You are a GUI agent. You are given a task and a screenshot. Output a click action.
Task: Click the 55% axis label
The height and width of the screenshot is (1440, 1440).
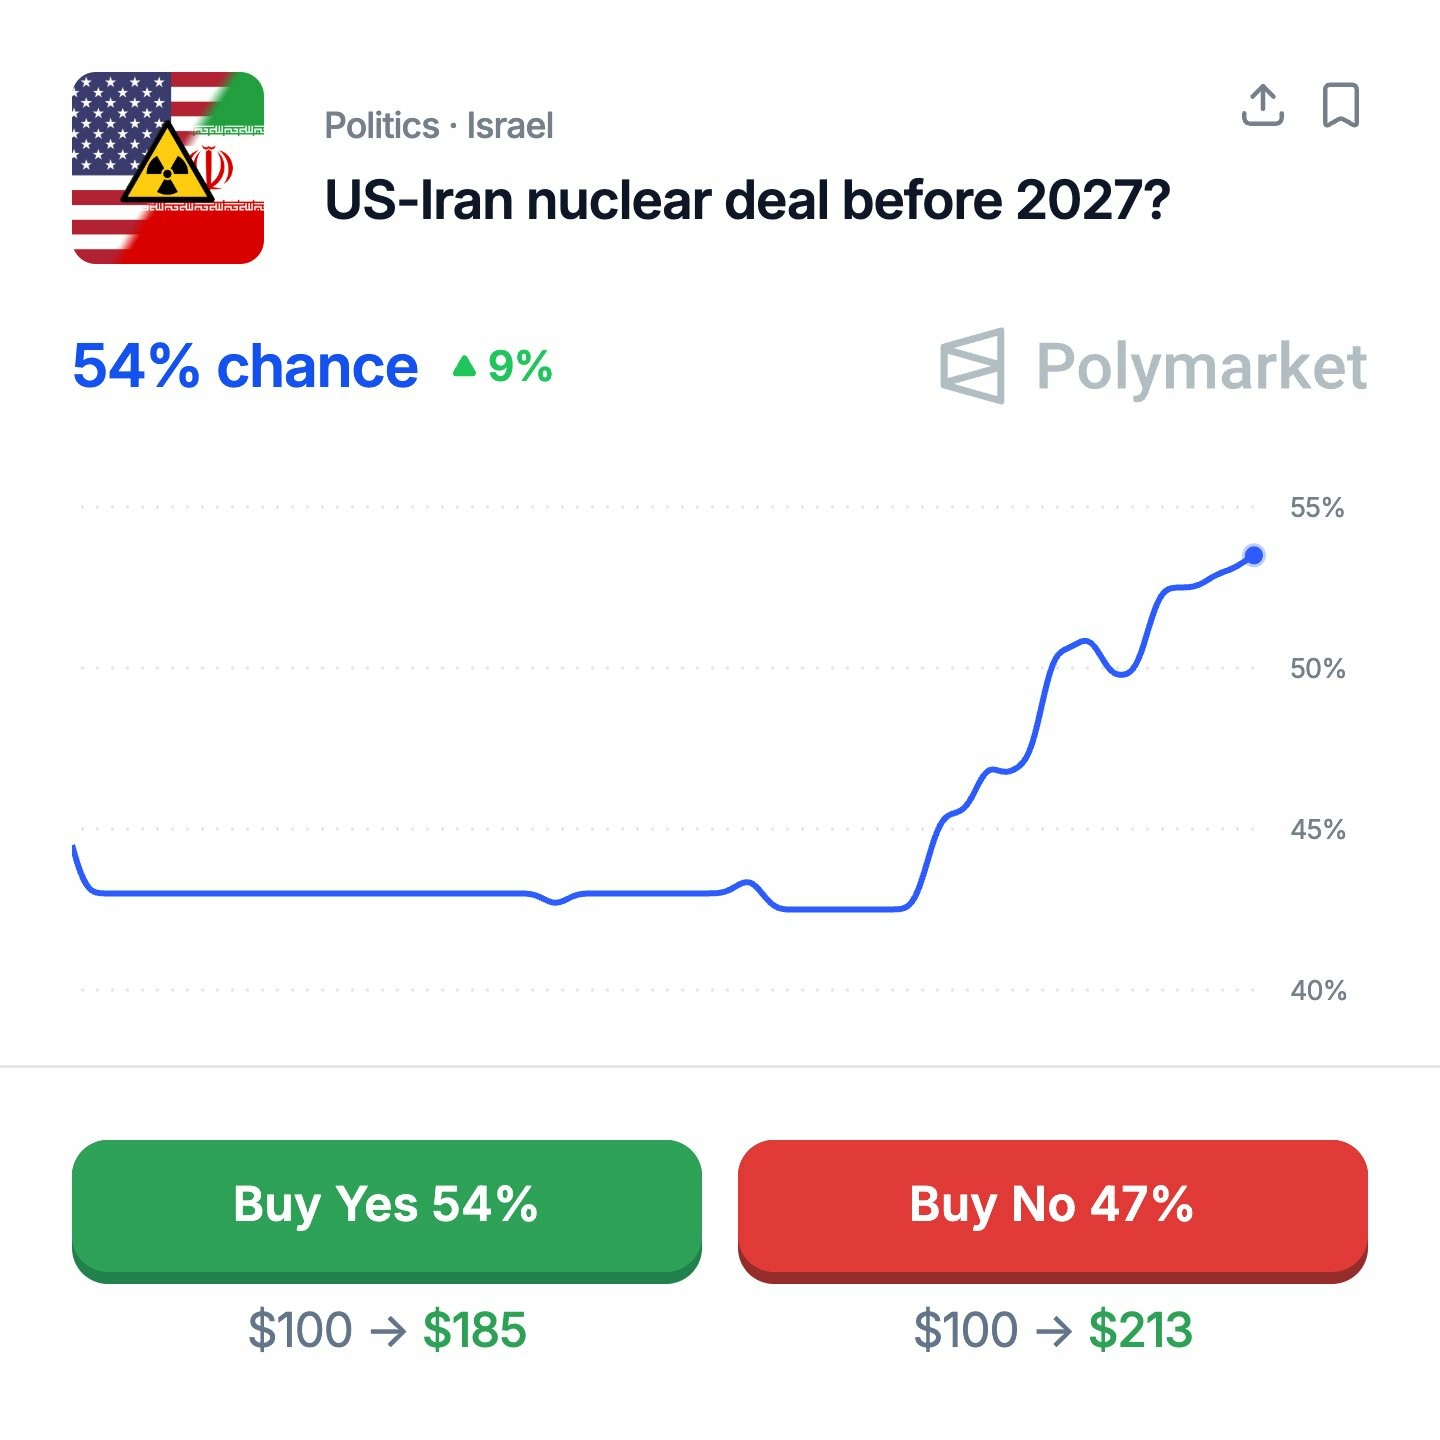tap(1316, 508)
